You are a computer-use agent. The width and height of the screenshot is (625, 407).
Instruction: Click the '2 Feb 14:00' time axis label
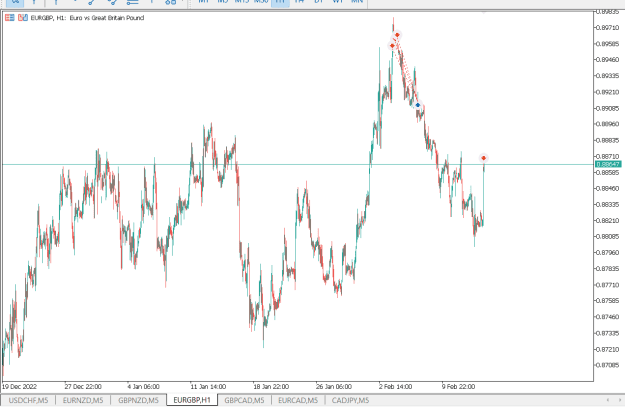point(395,387)
